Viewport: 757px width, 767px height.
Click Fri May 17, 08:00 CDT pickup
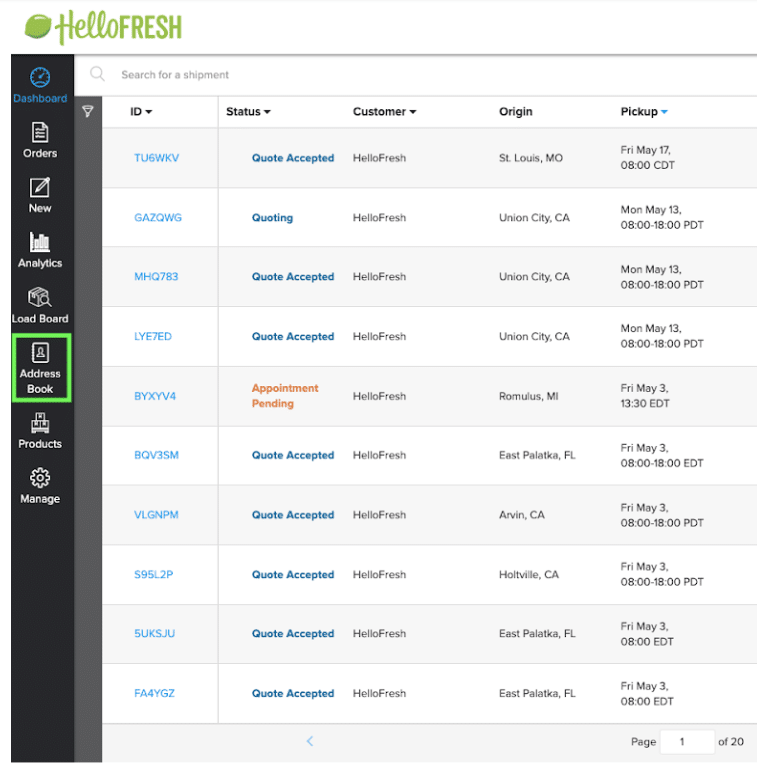coord(647,158)
